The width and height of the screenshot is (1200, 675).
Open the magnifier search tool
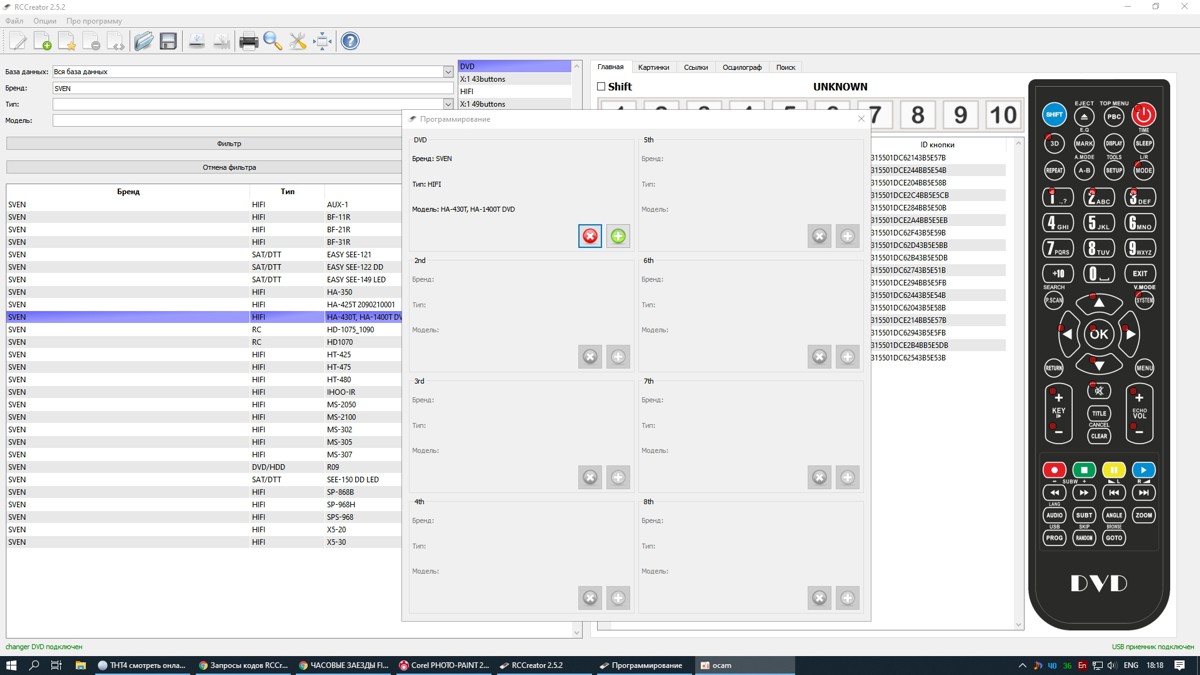273,41
